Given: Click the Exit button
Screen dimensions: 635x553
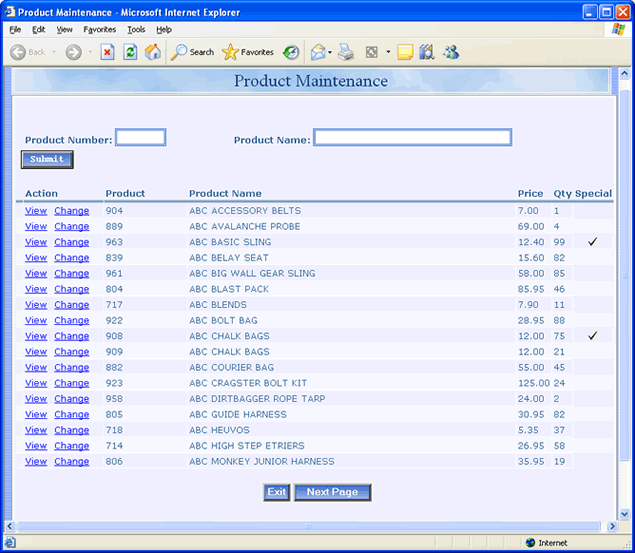Looking at the screenshot, I should pos(277,492).
